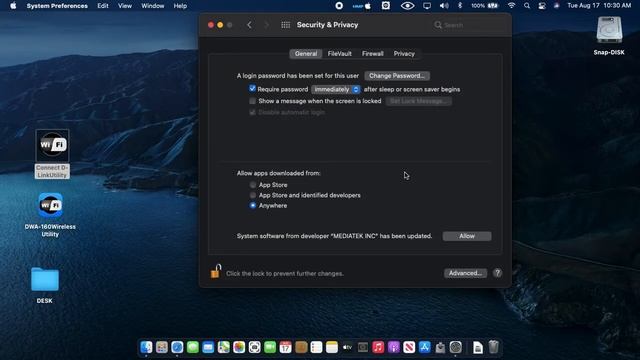Open App Store from the dock

coord(424,347)
